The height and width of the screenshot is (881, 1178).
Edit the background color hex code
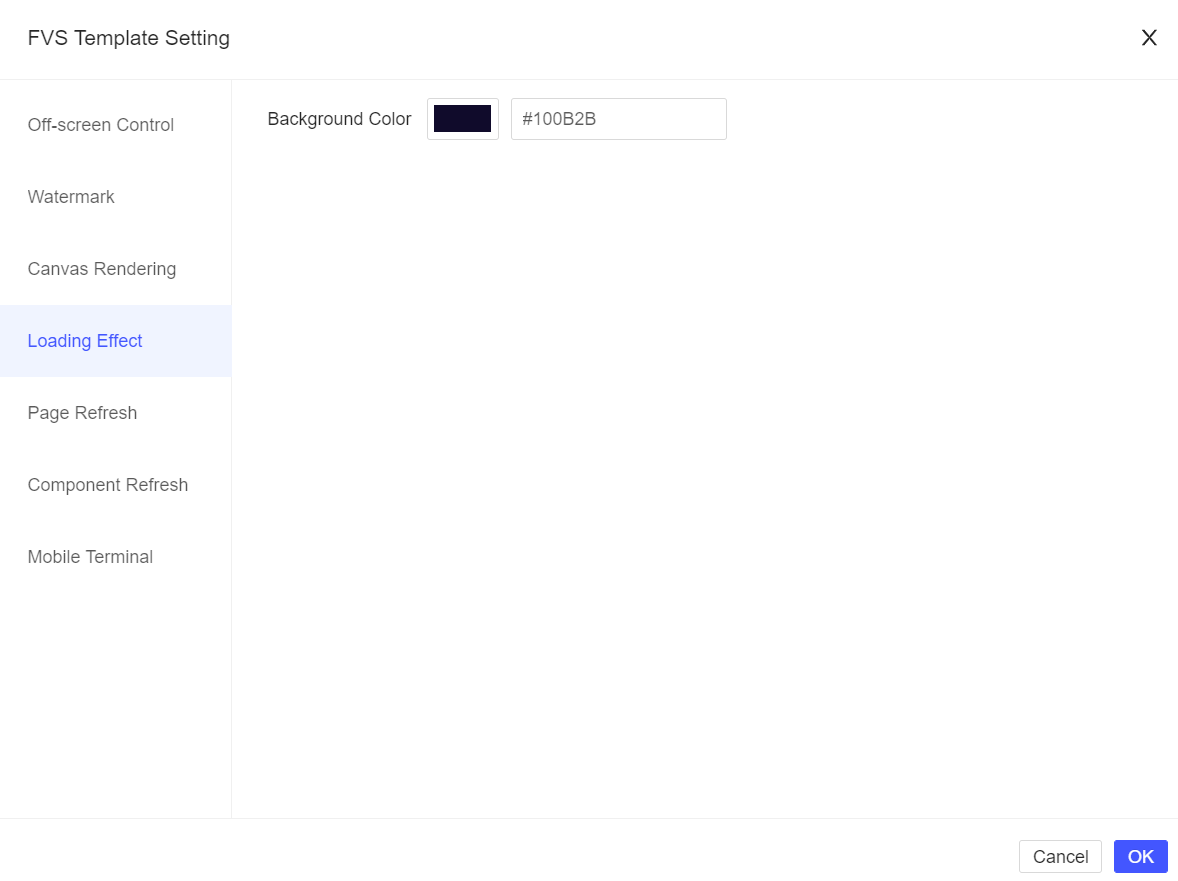click(618, 119)
